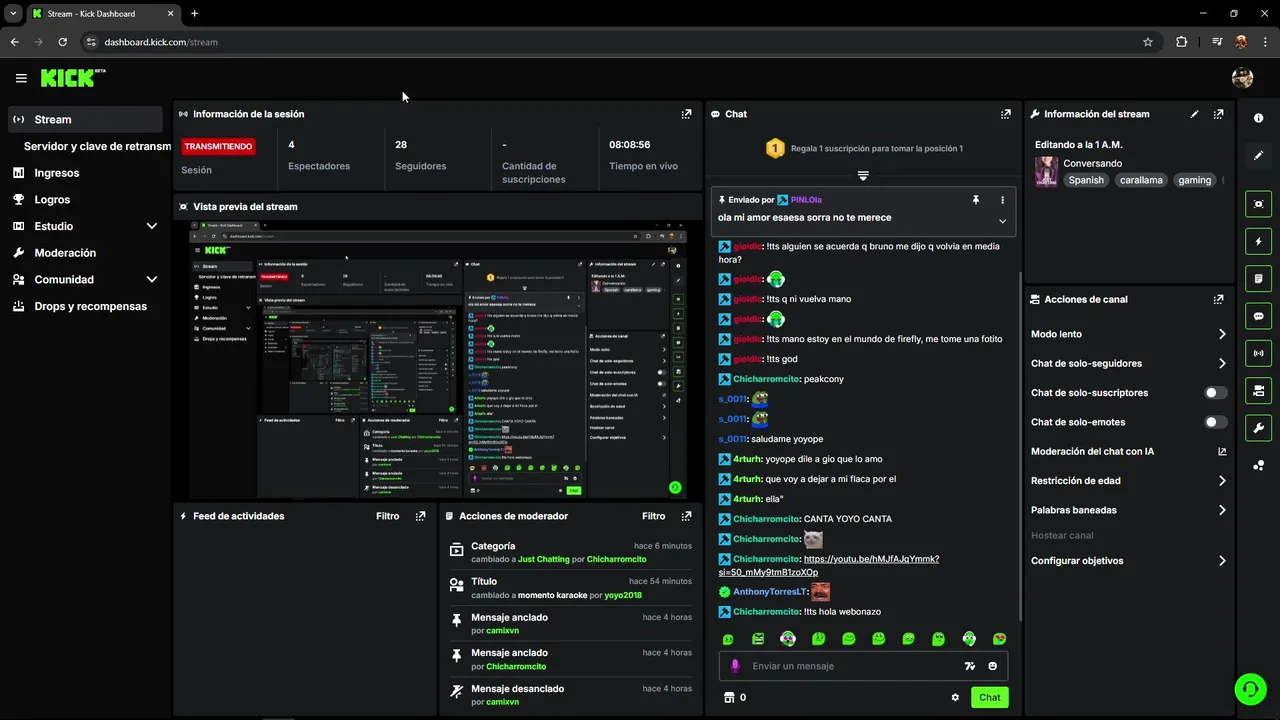Click the Kick logo
Screen dimensions: 1280x720
(73, 78)
